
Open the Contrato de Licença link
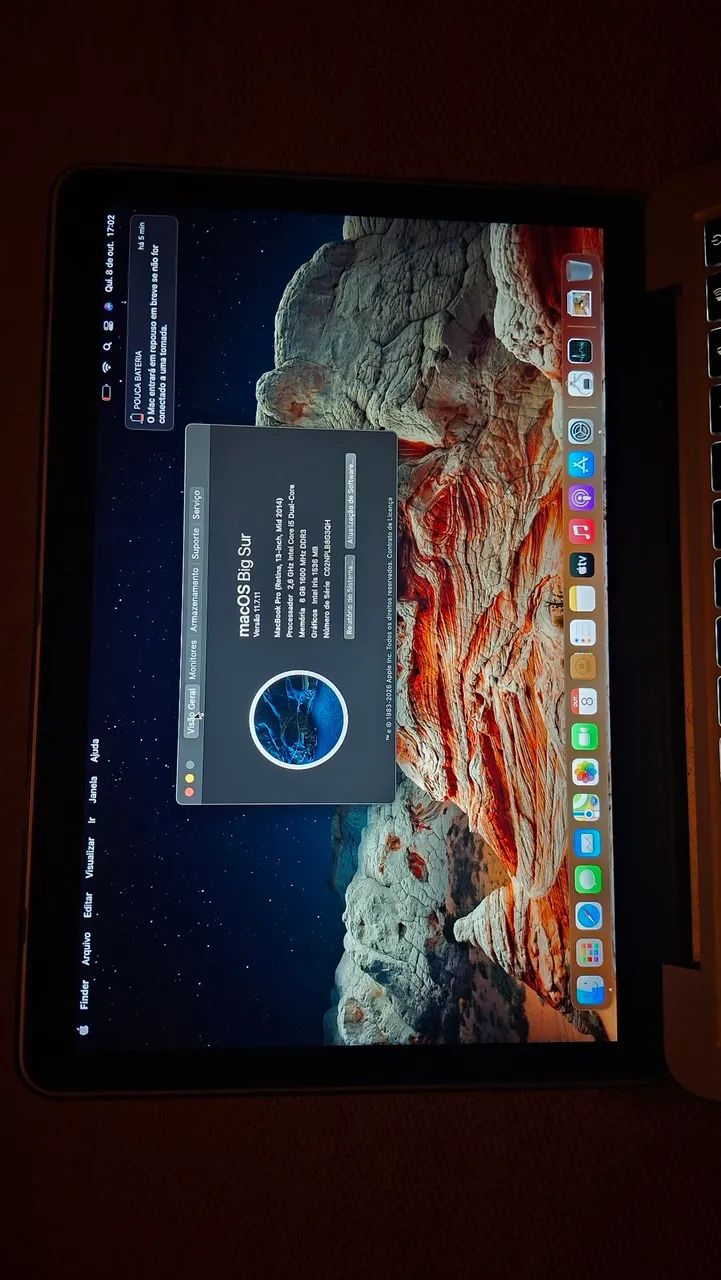pos(390,527)
